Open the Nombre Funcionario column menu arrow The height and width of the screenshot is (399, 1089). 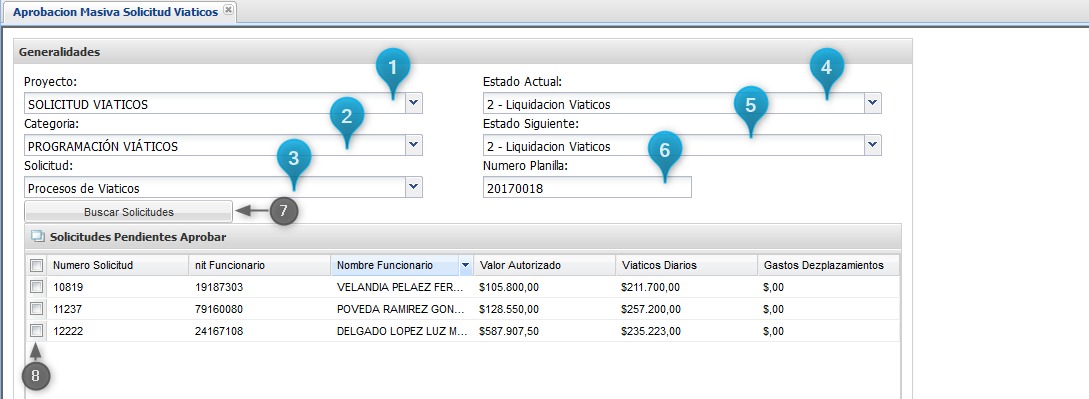point(465,265)
